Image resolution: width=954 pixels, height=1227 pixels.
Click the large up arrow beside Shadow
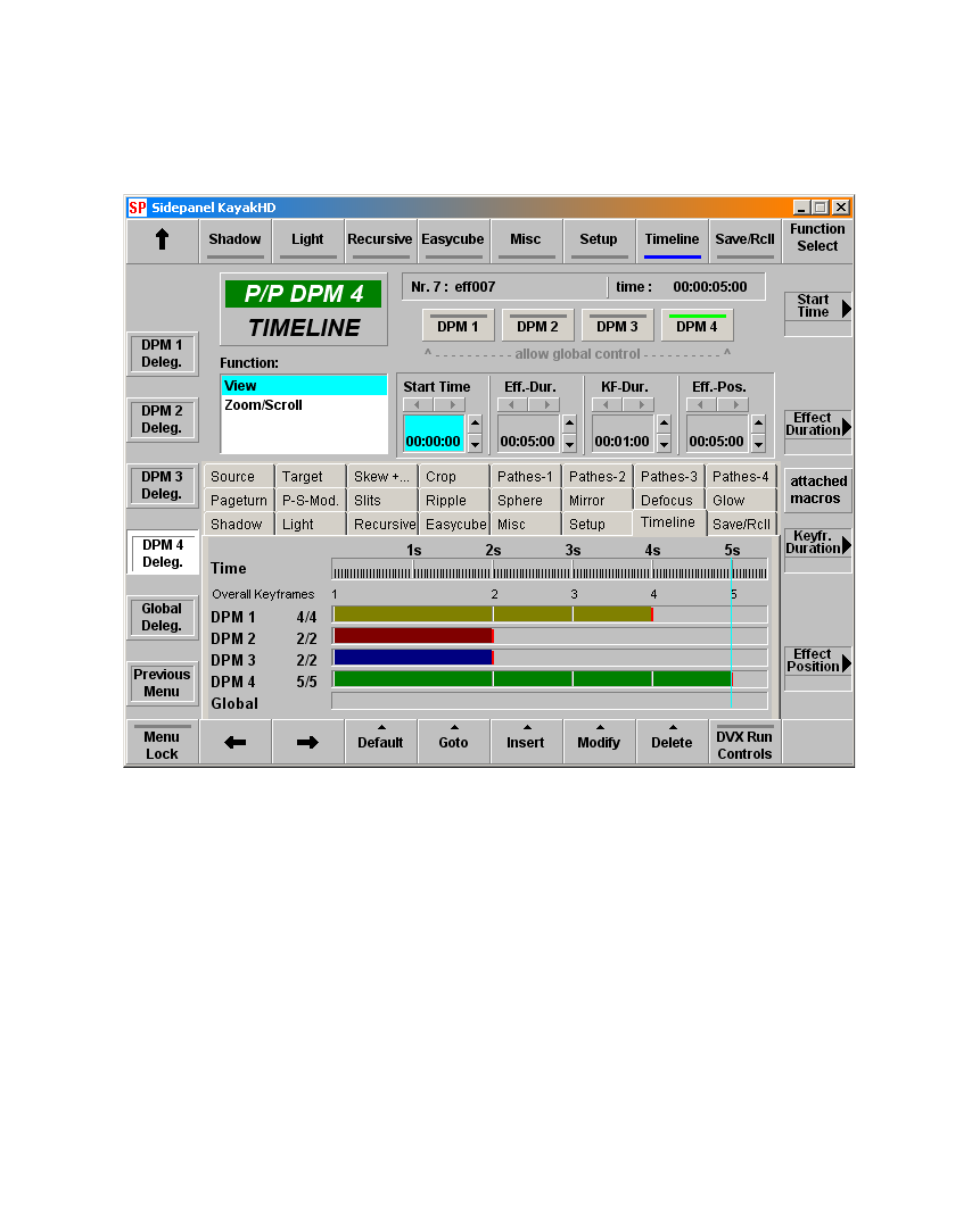click(x=162, y=240)
